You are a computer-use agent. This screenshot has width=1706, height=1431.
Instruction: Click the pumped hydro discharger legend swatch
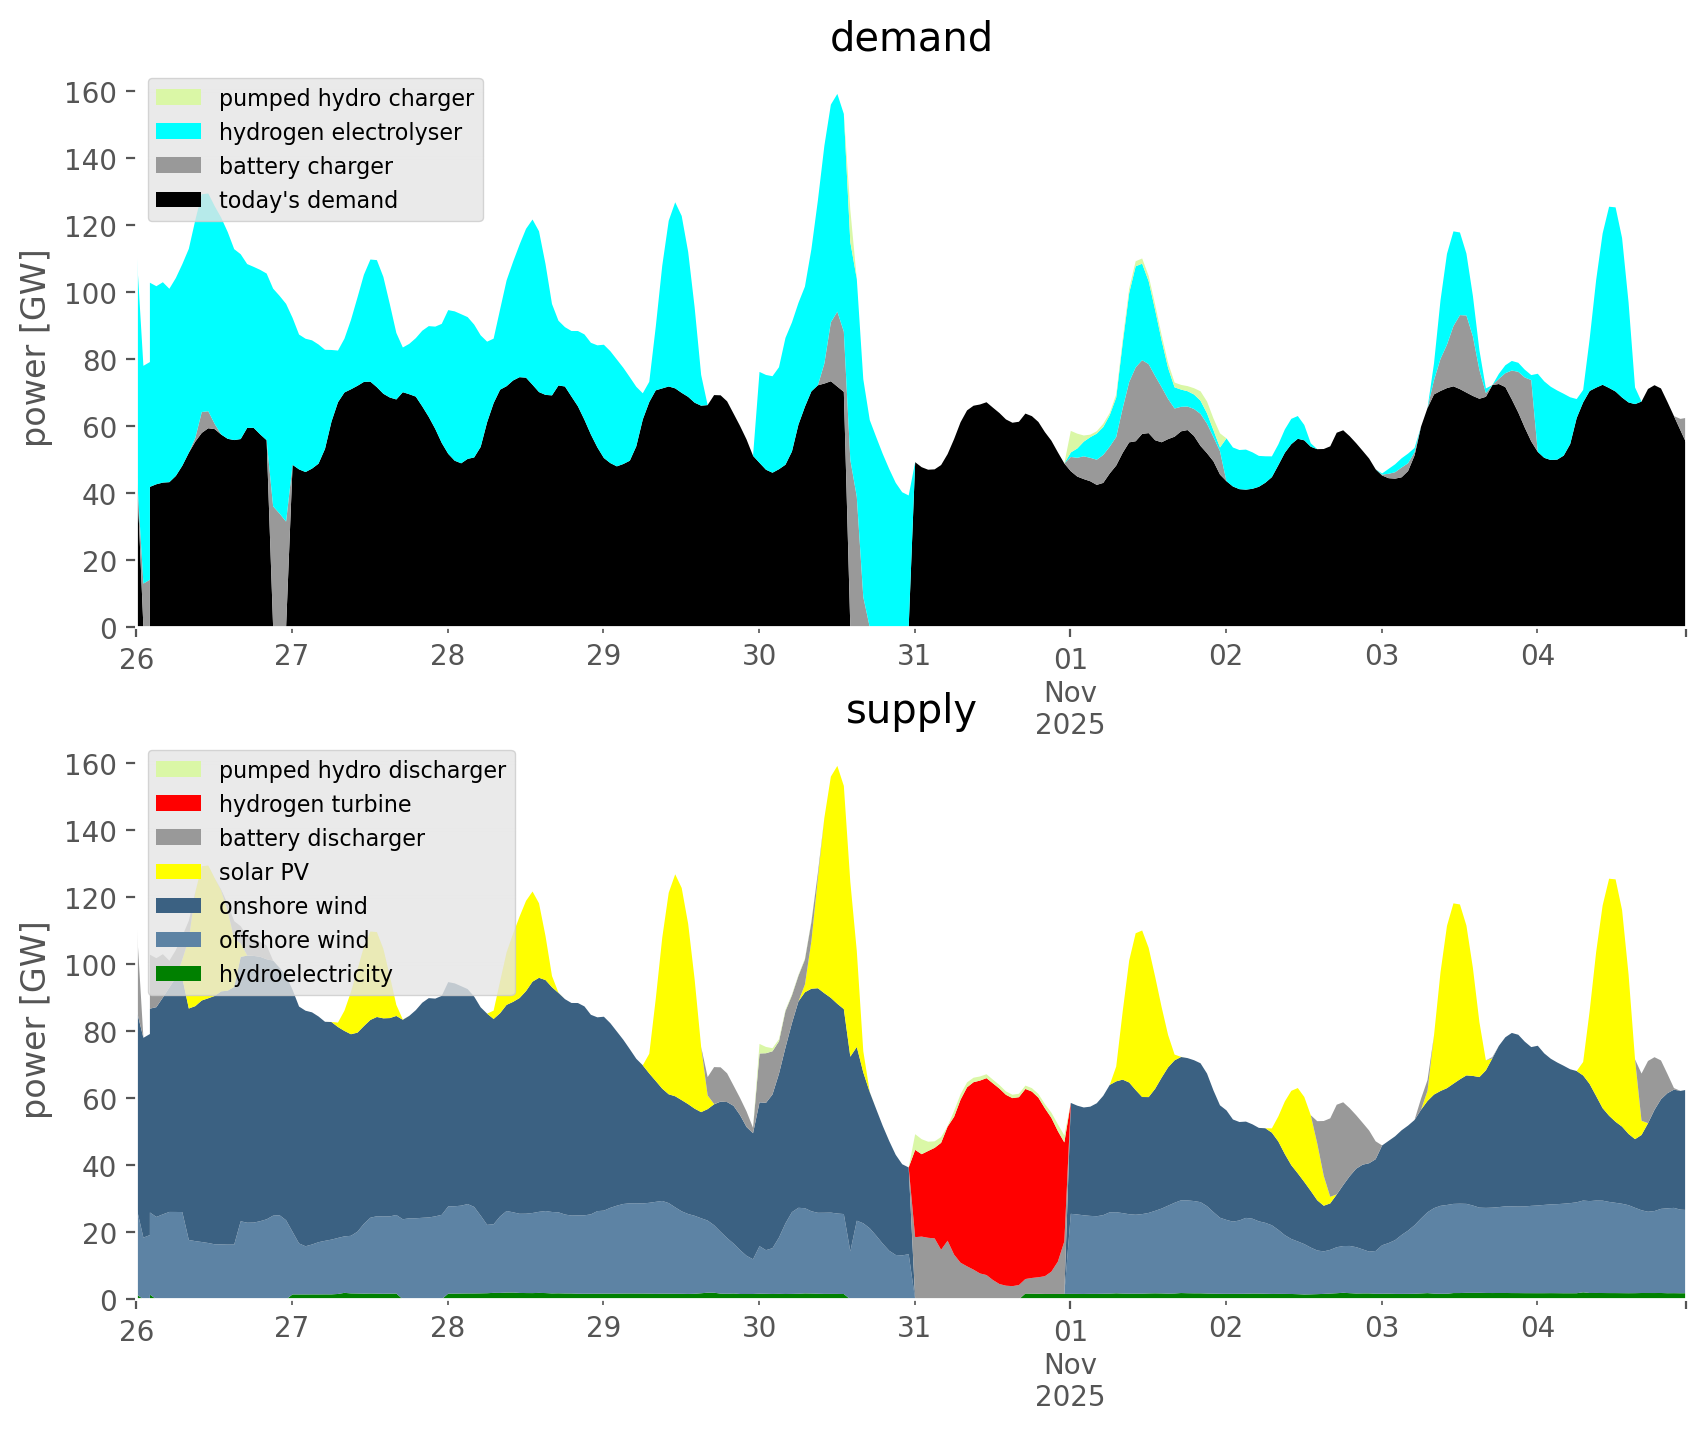(179, 770)
